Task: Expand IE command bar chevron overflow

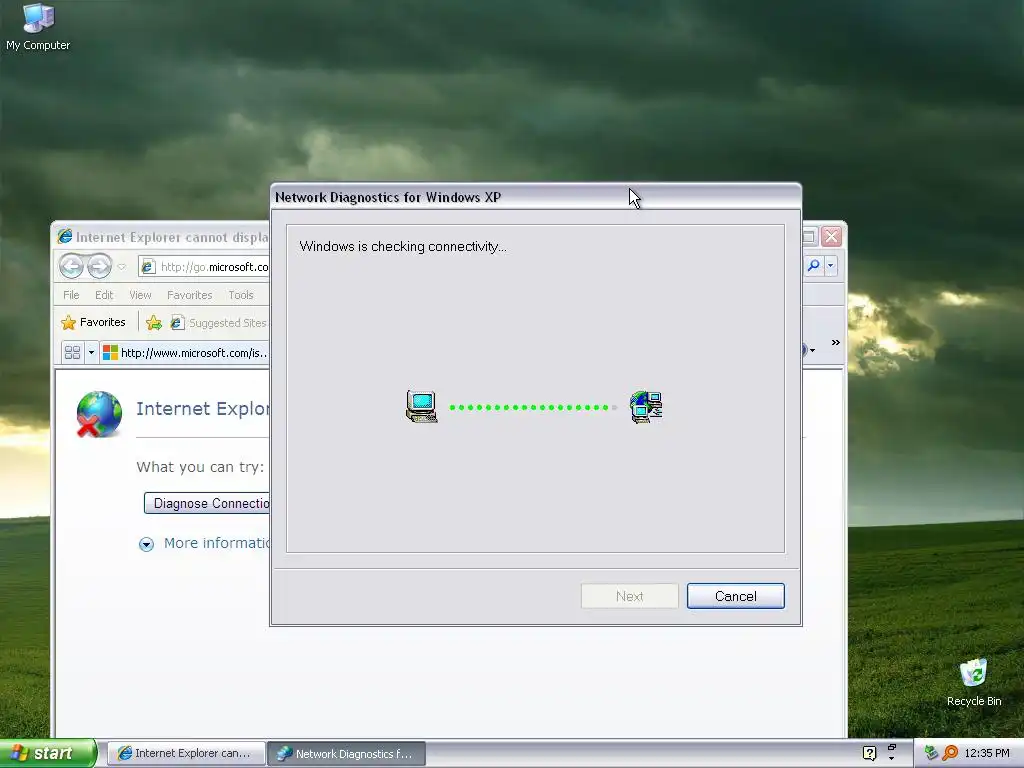Action: (835, 342)
